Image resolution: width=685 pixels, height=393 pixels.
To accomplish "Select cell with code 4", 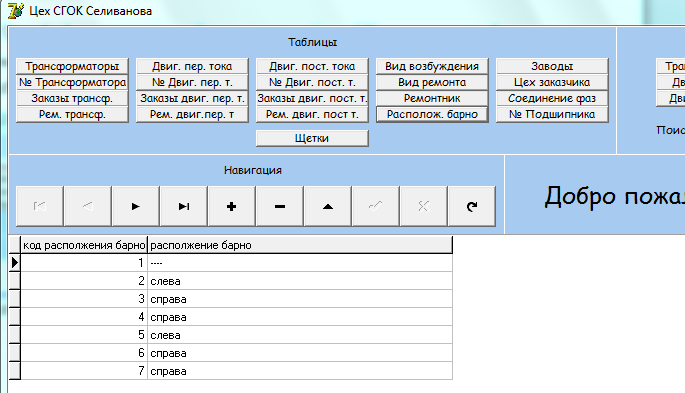I will tap(84, 317).
